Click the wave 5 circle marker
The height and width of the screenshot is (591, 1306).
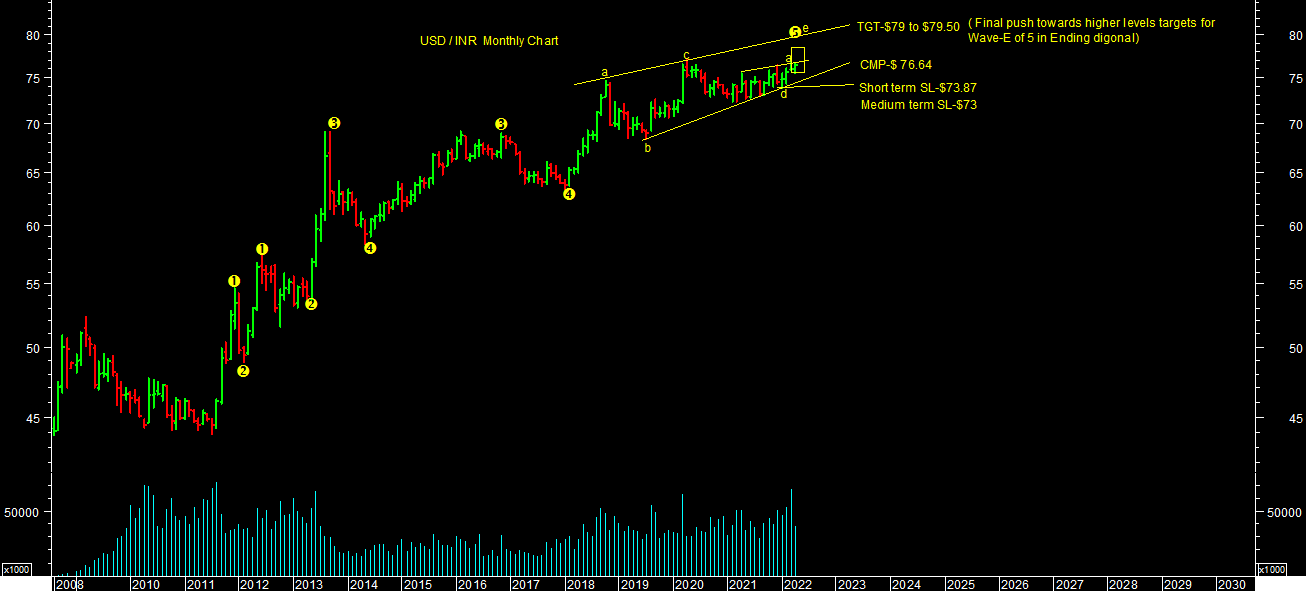point(795,32)
